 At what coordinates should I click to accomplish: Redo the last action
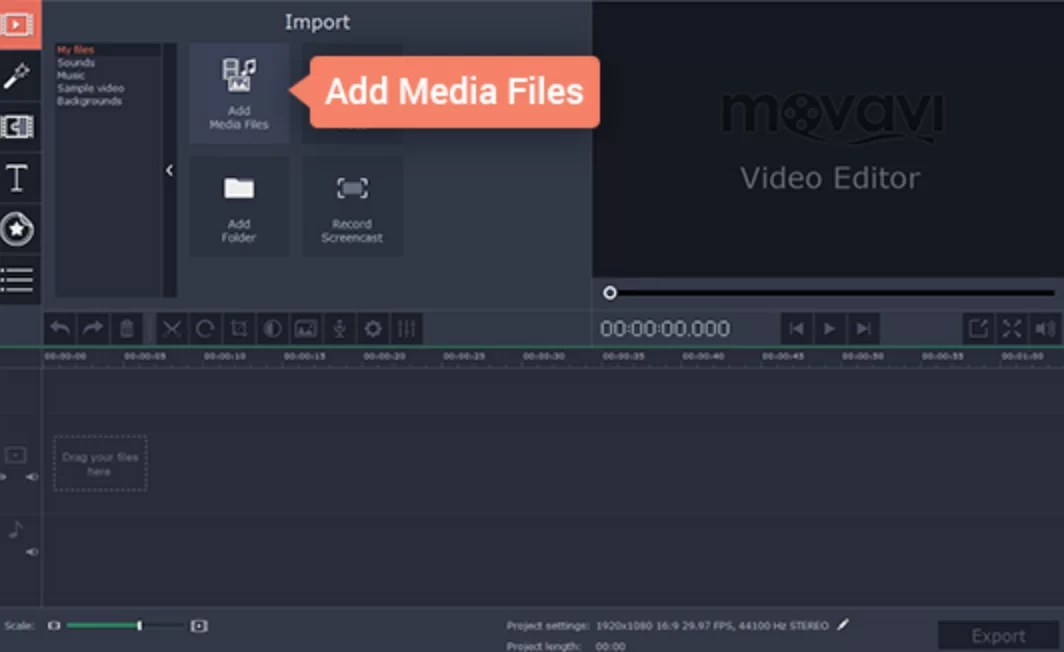point(93,329)
